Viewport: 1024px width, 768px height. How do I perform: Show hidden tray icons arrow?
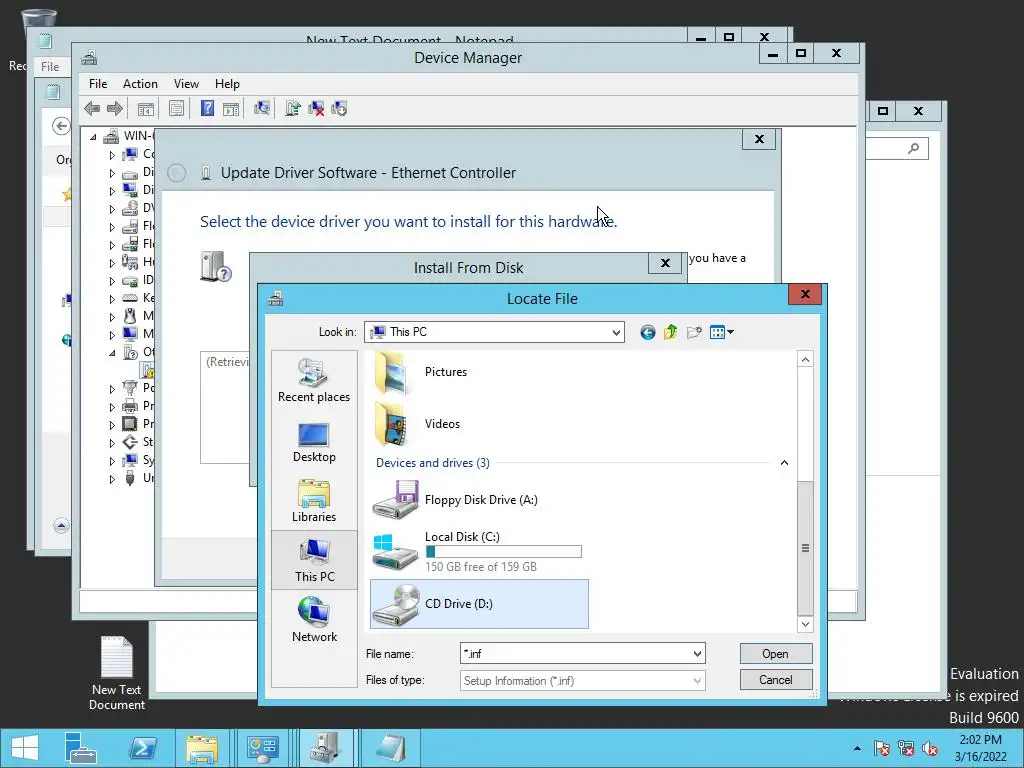[x=857, y=748]
